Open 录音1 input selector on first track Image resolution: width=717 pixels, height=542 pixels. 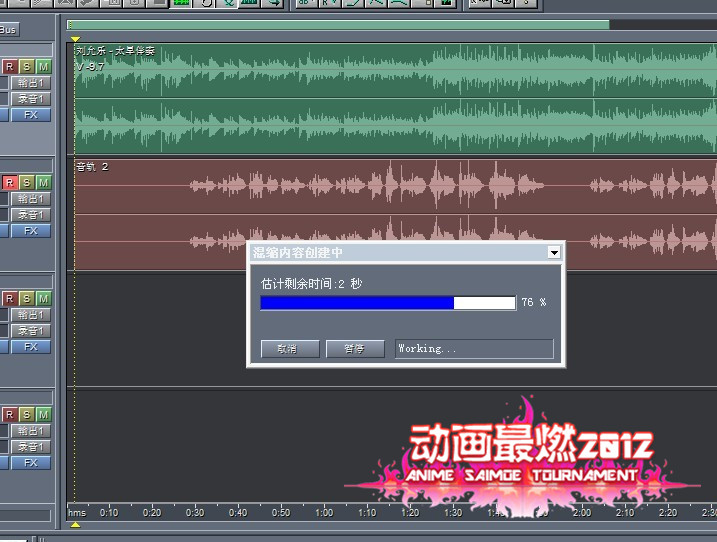(x=31, y=99)
